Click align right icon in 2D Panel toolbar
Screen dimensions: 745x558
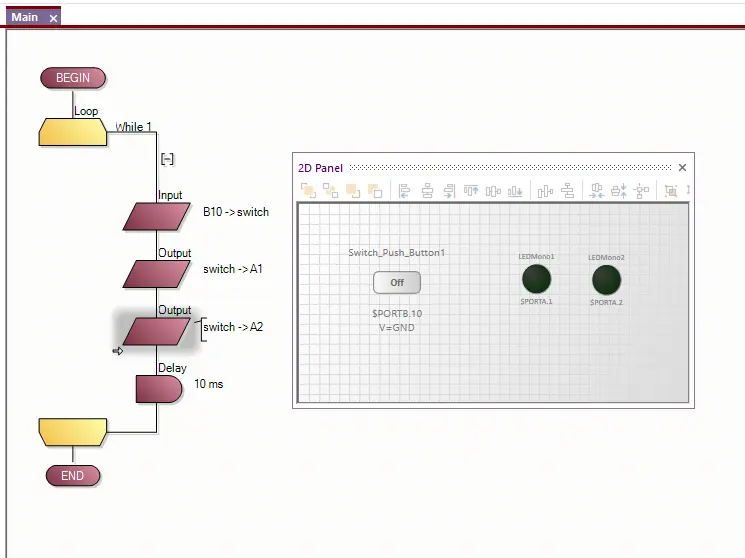coord(449,191)
